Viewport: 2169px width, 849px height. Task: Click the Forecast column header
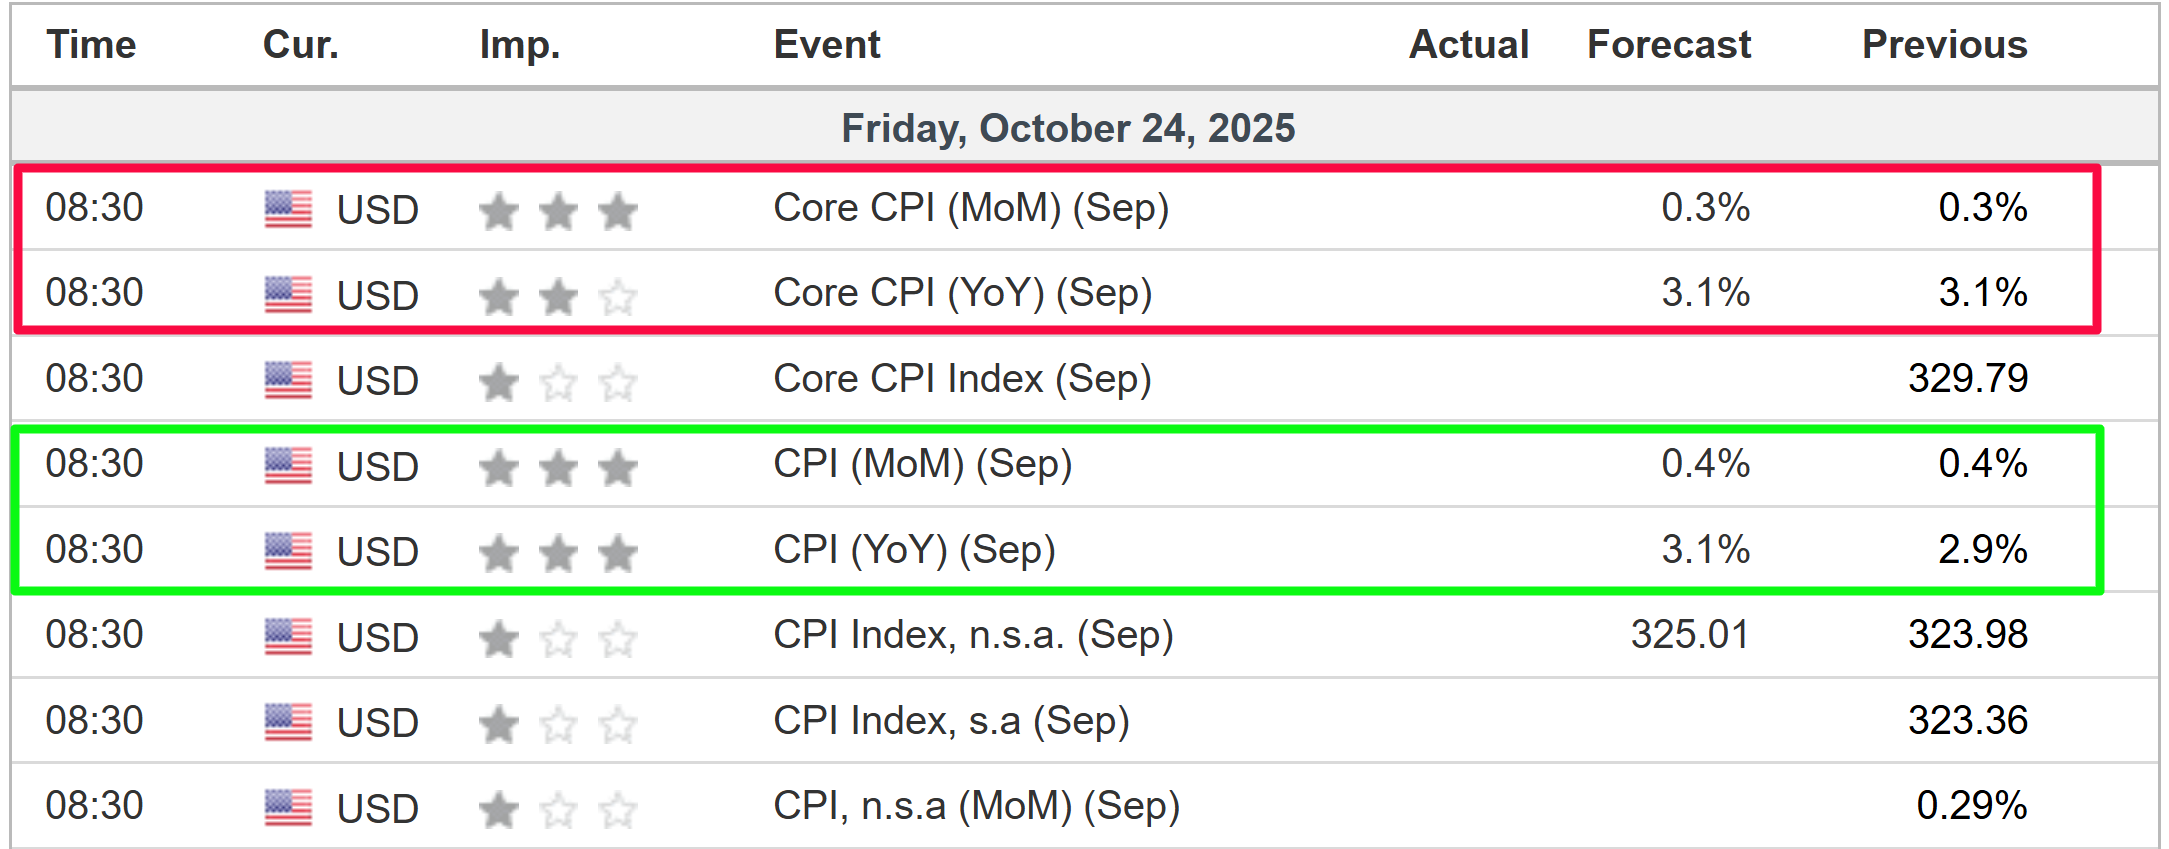coord(1669,45)
